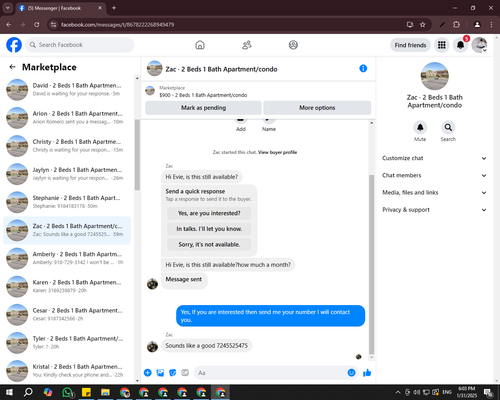The height and width of the screenshot is (400, 500).
Task: Open Cesar conversation in list
Action: (x=67, y=315)
